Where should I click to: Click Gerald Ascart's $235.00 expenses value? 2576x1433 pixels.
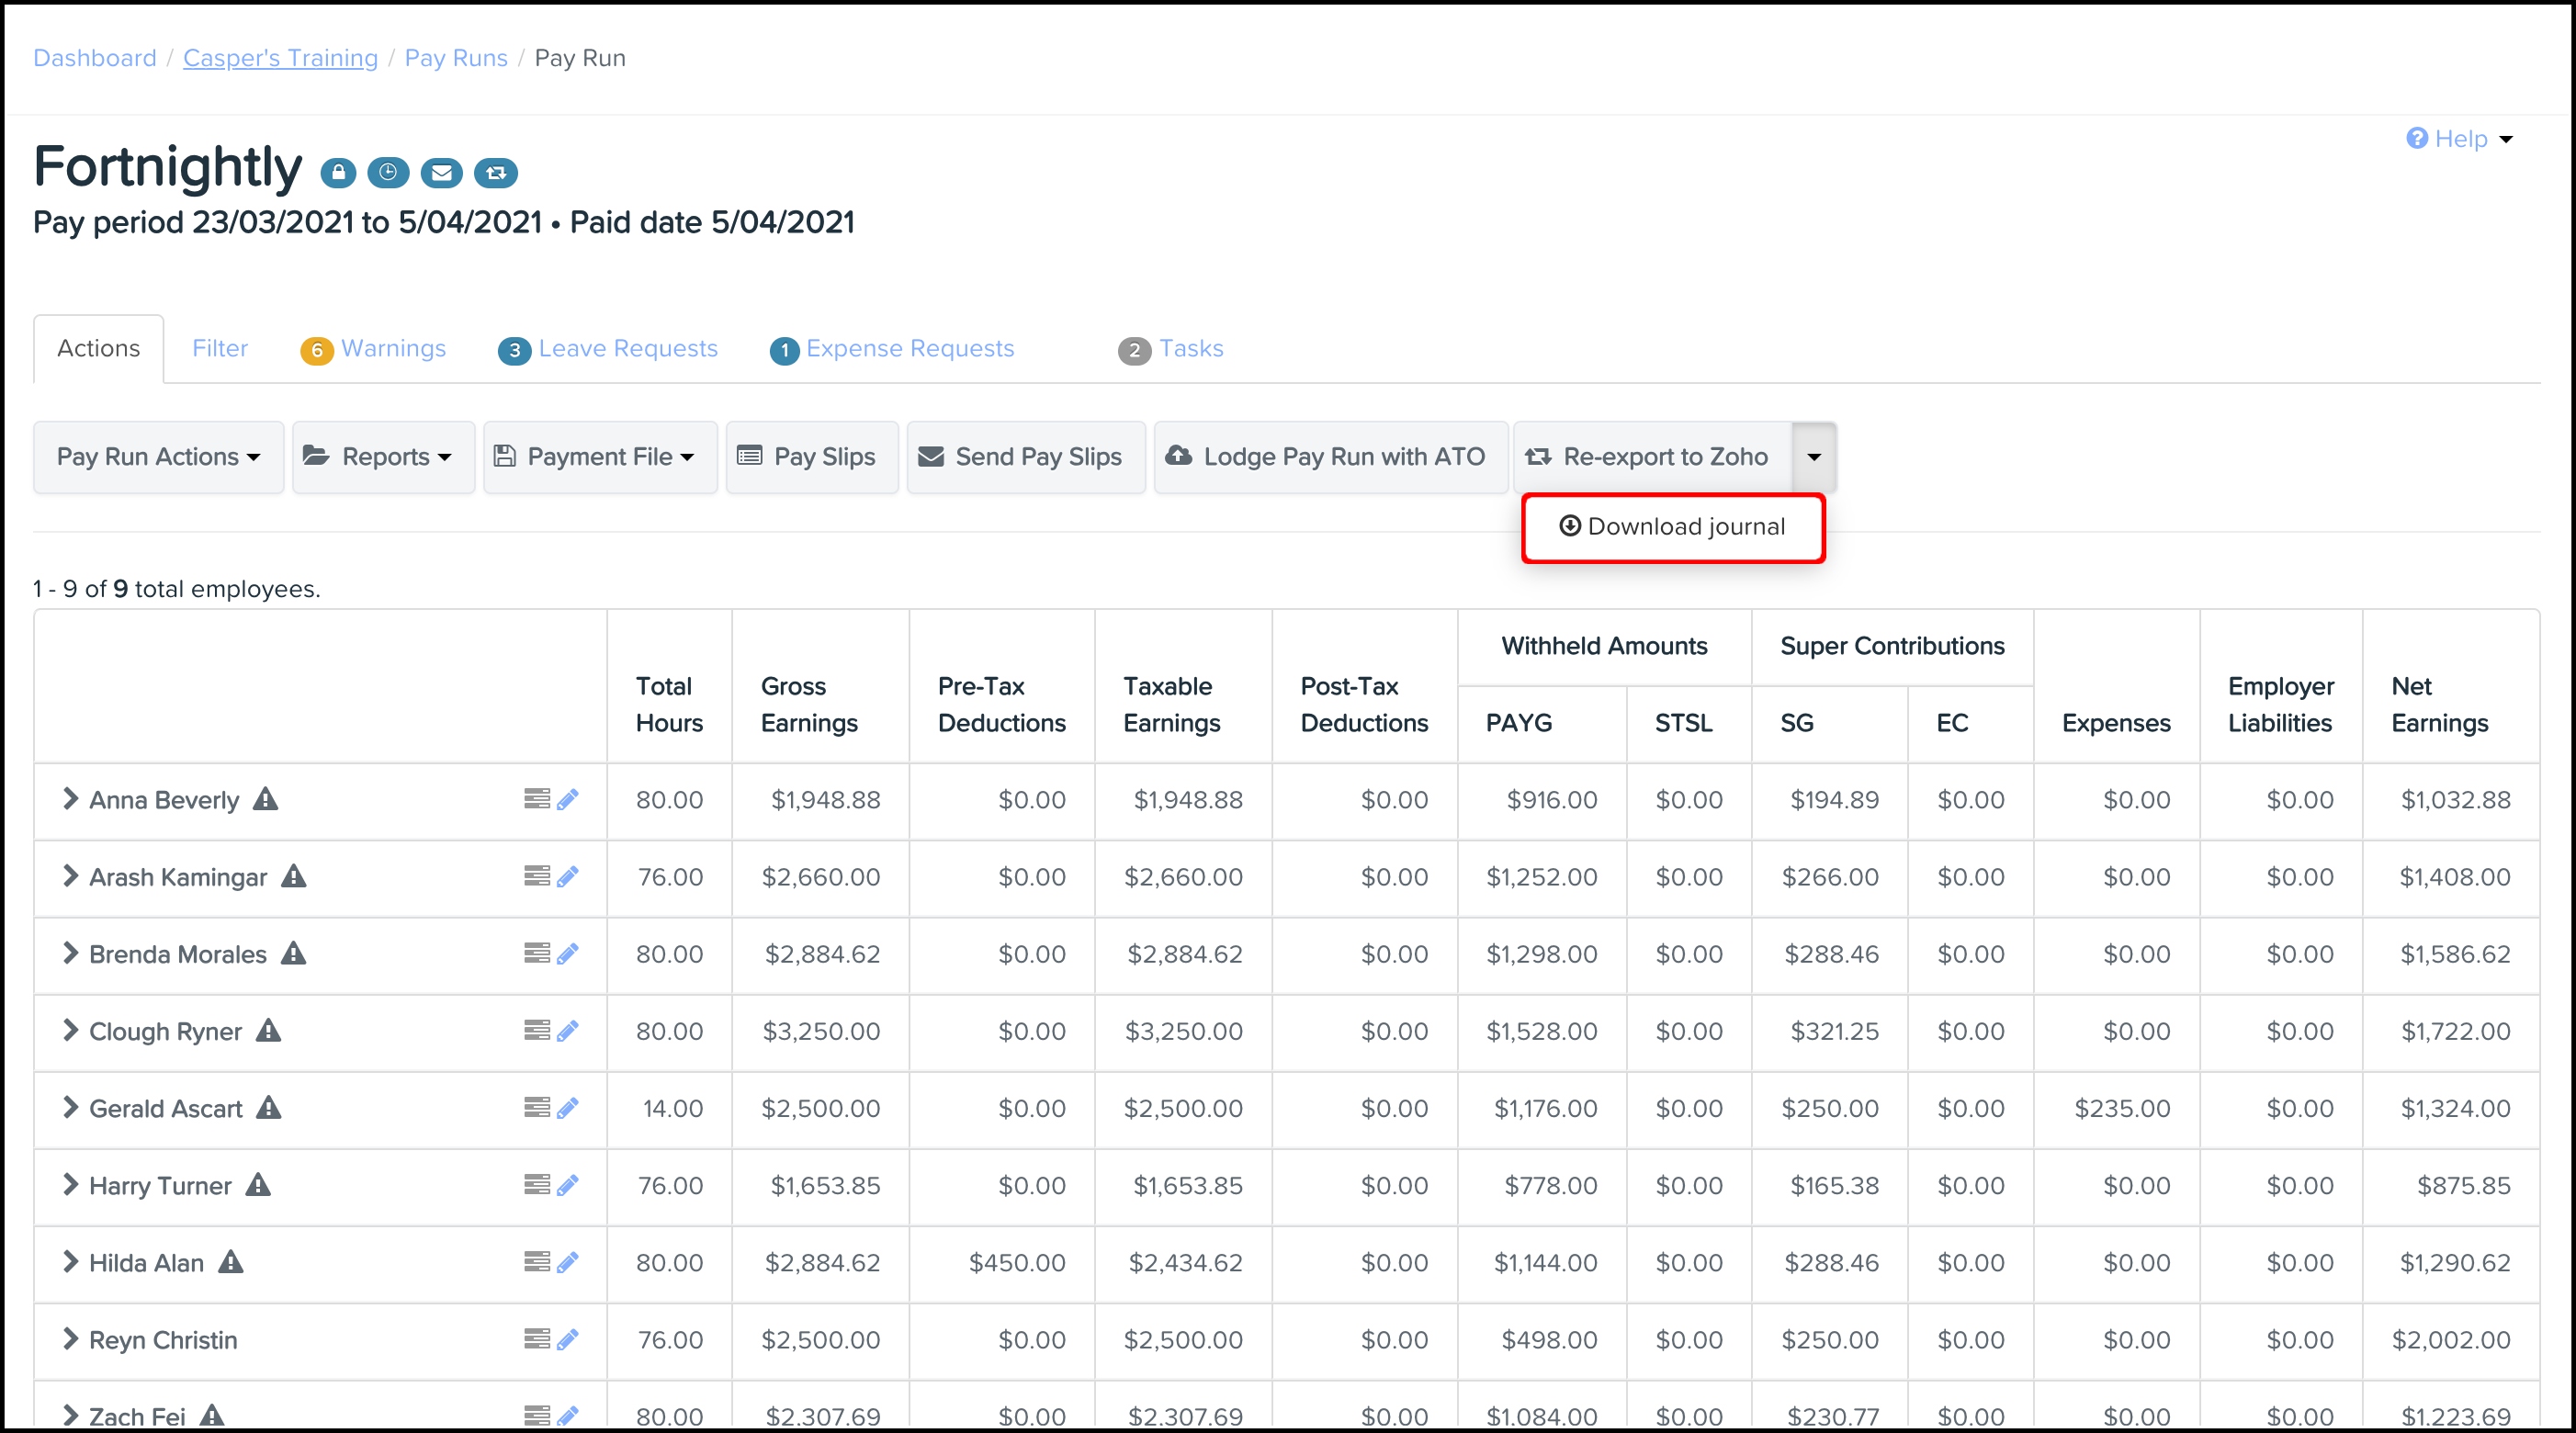[2122, 1108]
